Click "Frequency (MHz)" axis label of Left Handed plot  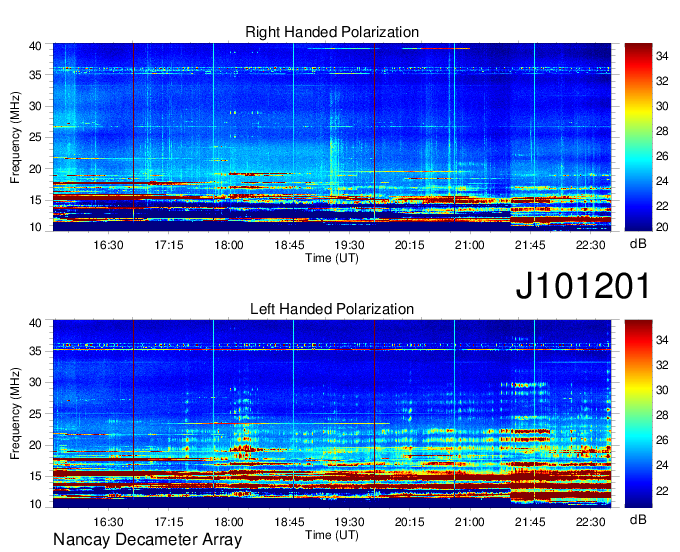pos(15,414)
